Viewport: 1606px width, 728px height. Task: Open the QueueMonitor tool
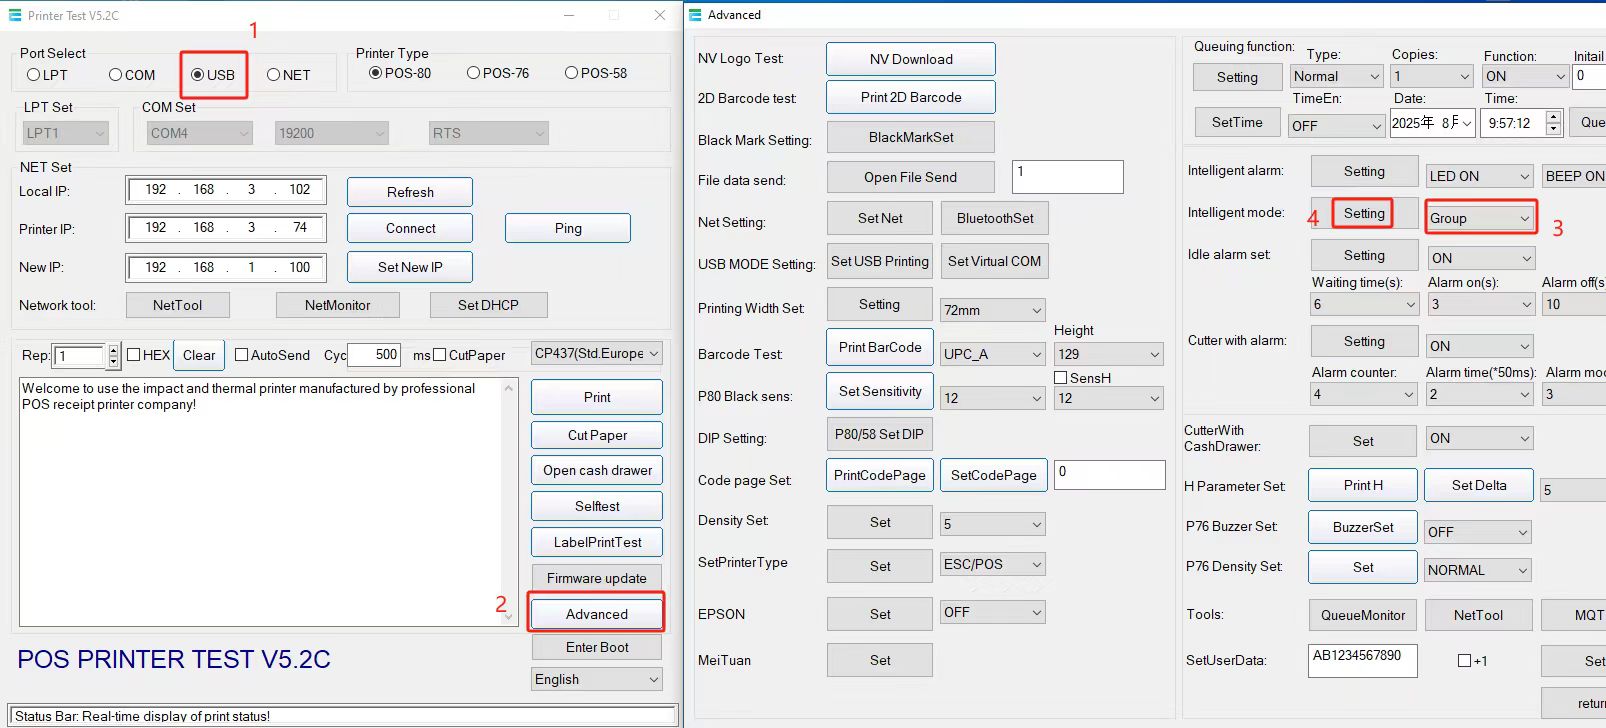[1363, 615]
